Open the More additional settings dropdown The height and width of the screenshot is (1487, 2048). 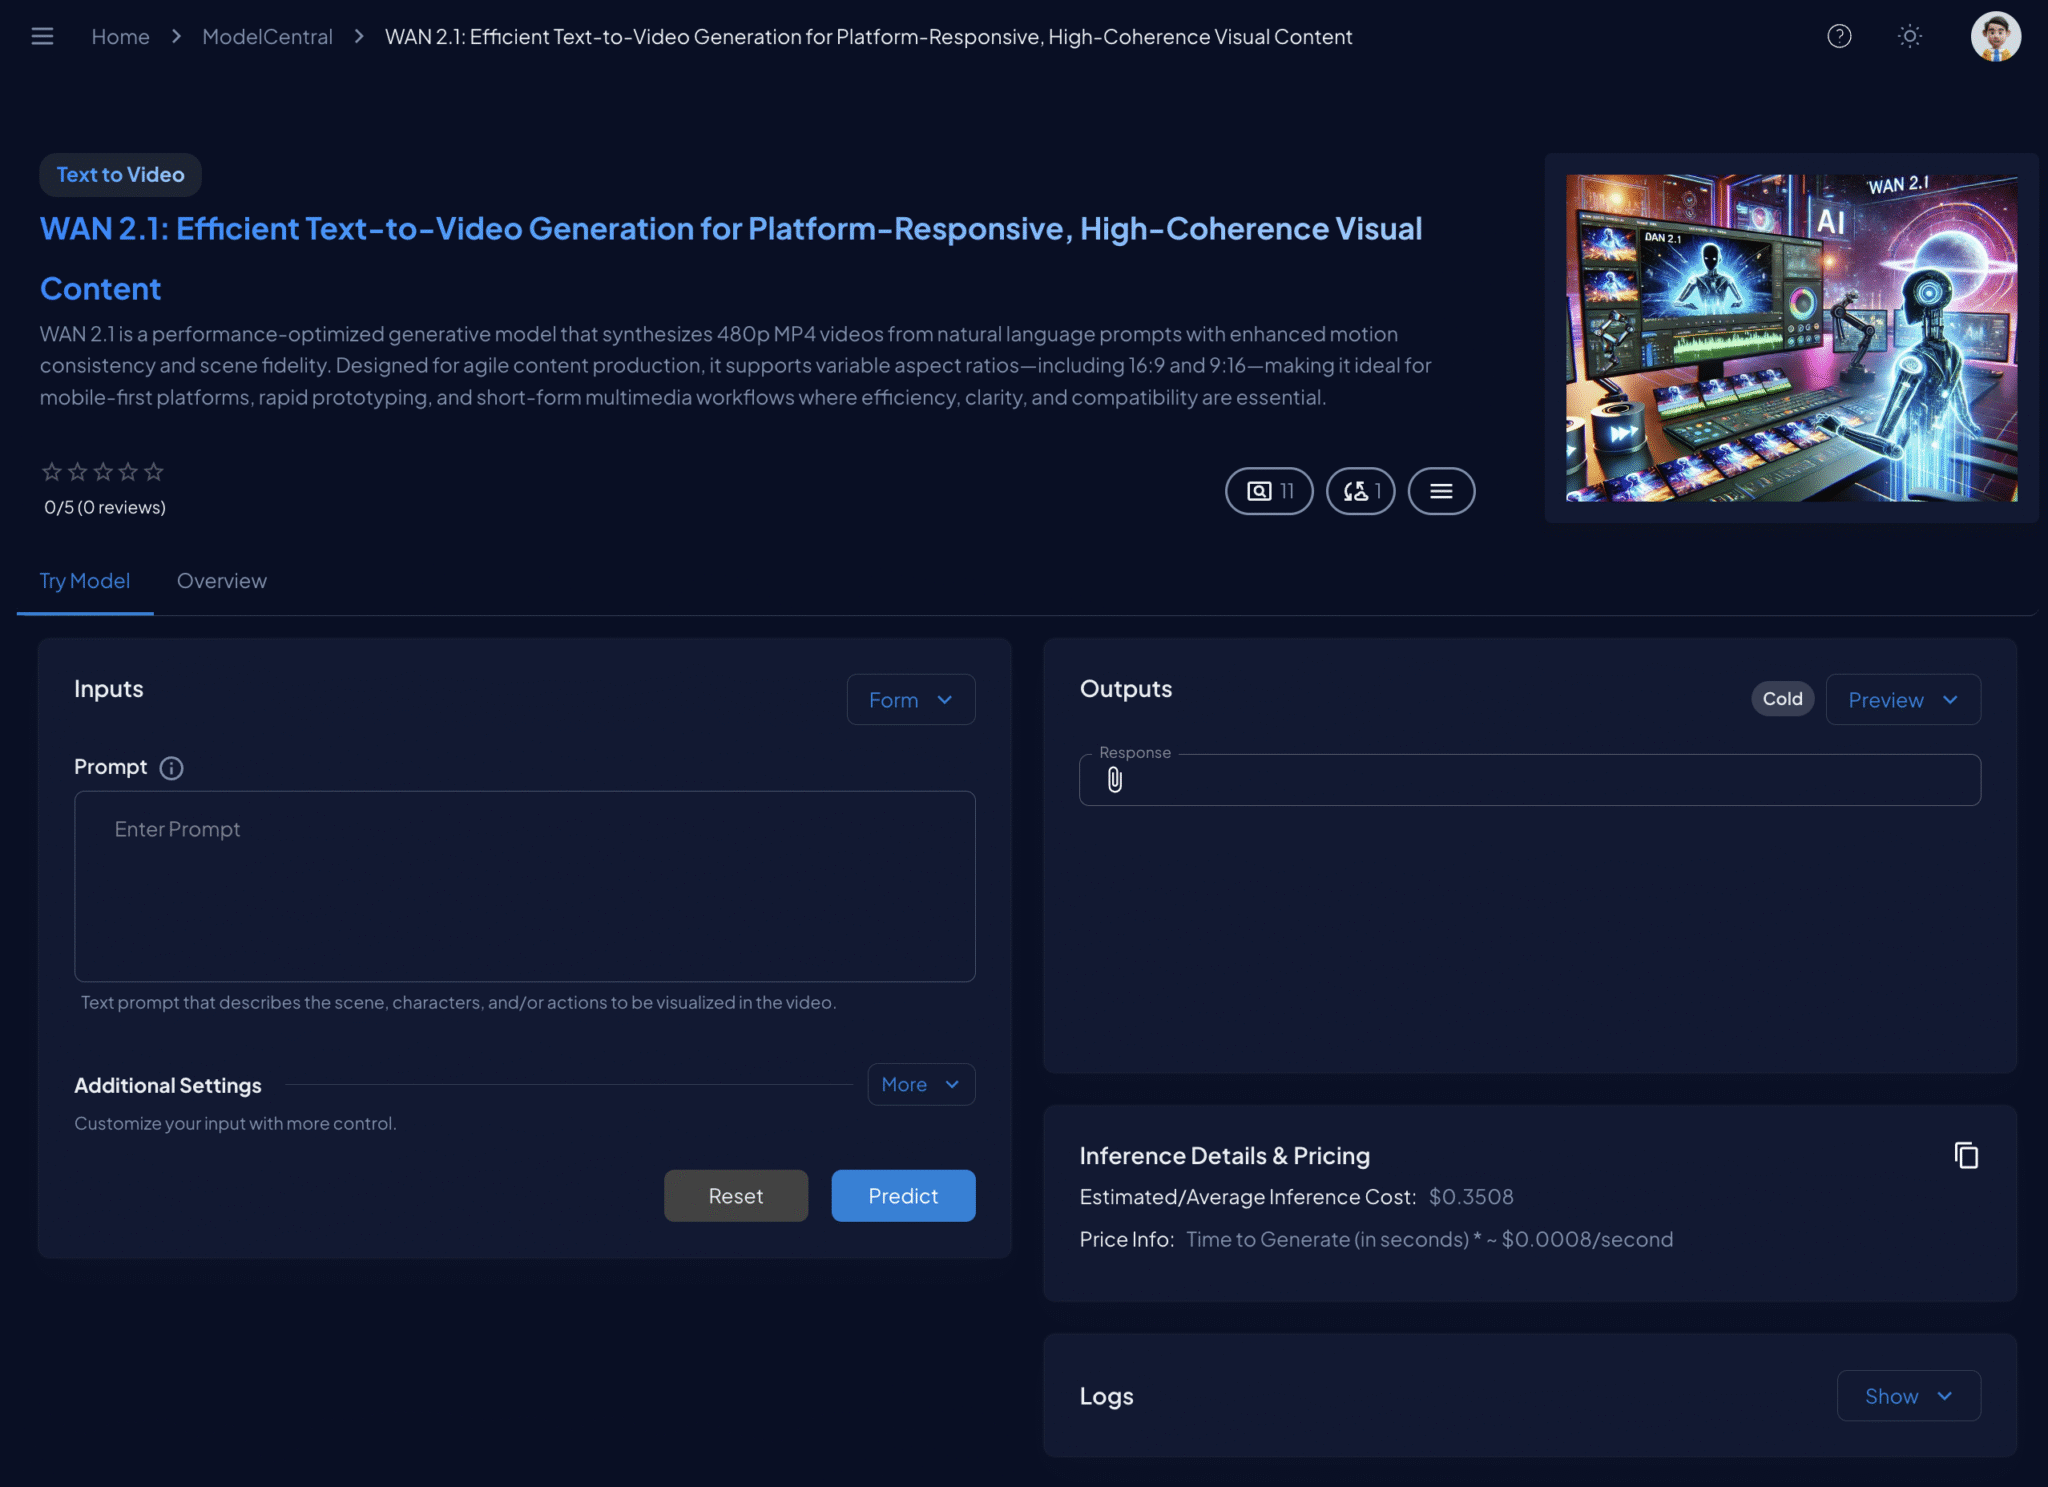(920, 1084)
